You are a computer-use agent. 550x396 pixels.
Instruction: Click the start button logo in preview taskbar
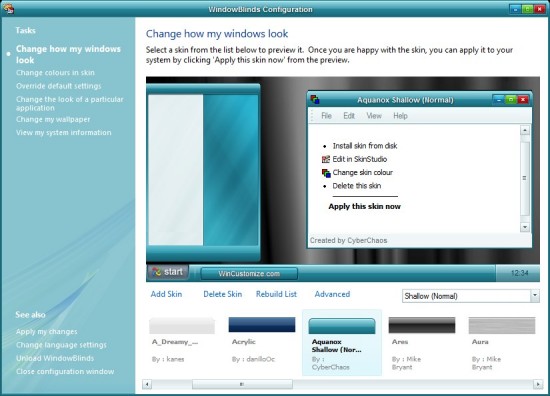point(156,272)
